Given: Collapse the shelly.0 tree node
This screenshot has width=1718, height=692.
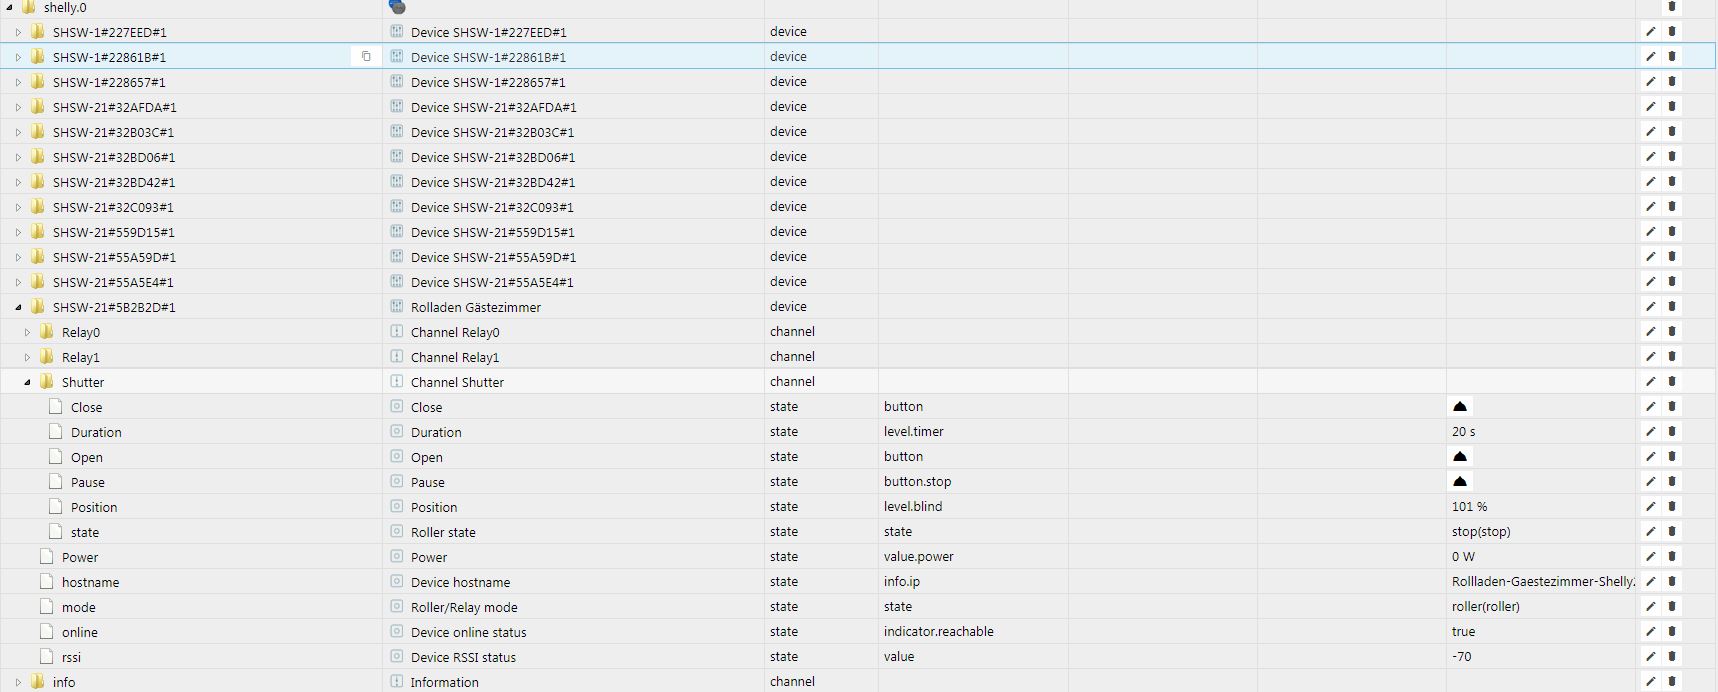Looking at the screenshot, I should (10, 7).
